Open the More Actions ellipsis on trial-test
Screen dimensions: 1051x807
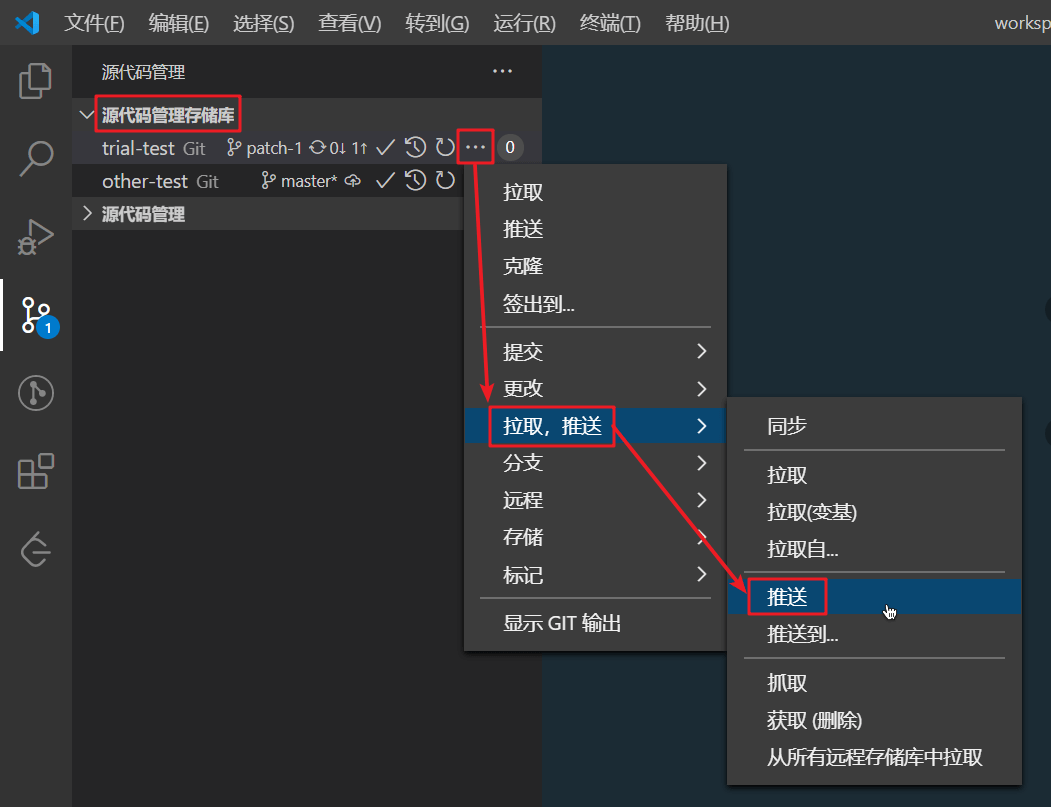(x=475, y=147)
